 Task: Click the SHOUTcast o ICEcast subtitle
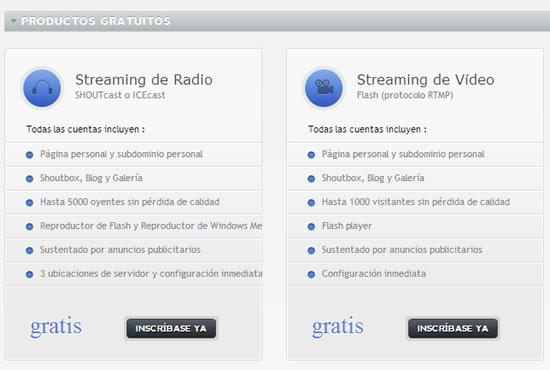(x=120, y=95)
